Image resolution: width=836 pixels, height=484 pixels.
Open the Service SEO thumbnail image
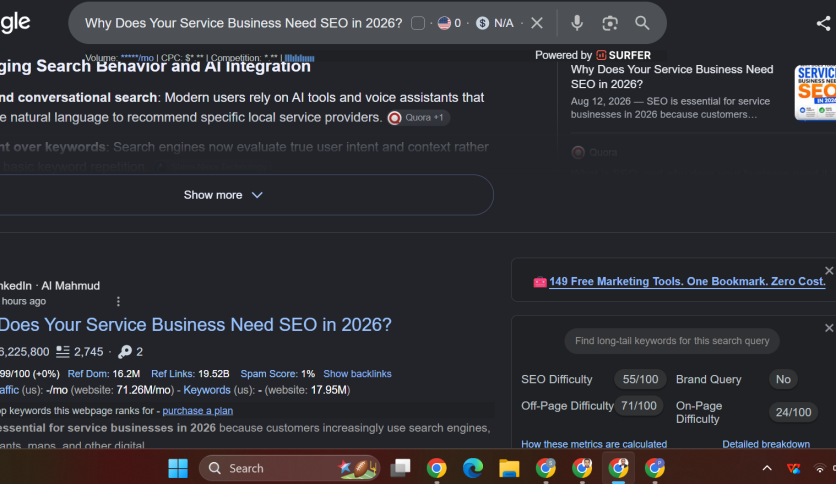(x=815, y=93)
